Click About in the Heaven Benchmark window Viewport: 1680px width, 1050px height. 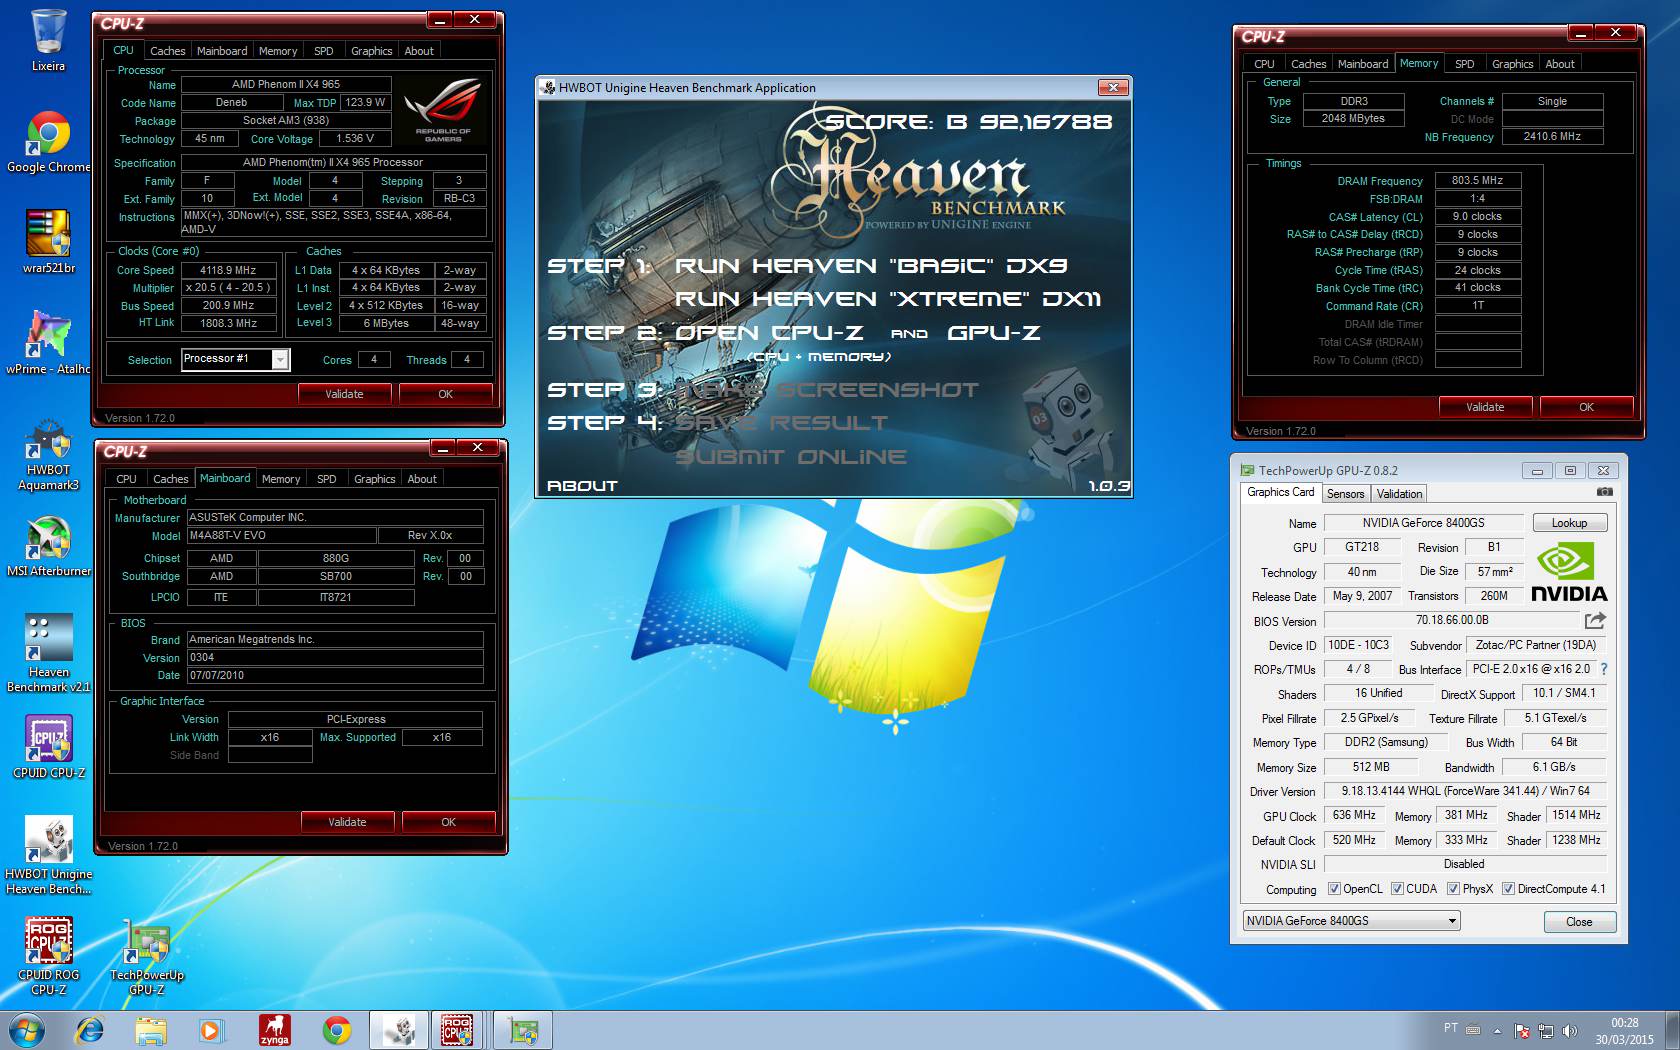(583, 486)
